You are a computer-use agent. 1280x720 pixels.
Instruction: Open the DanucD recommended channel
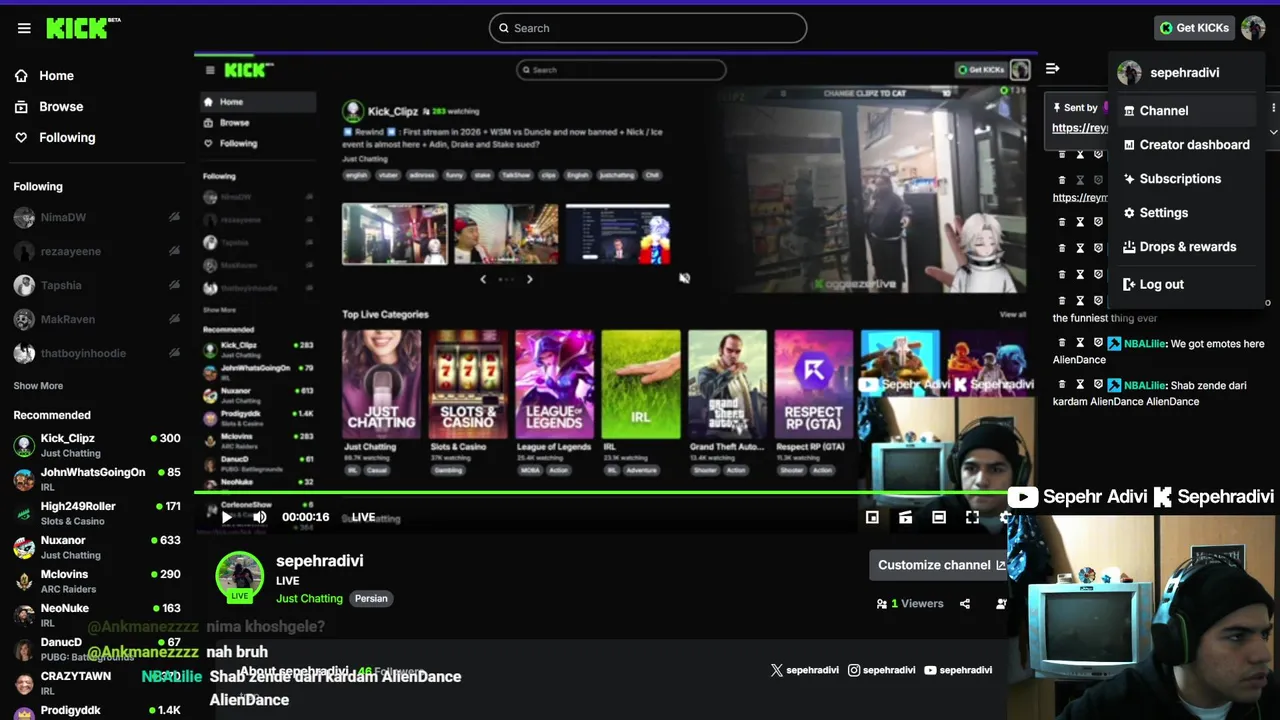96,649
